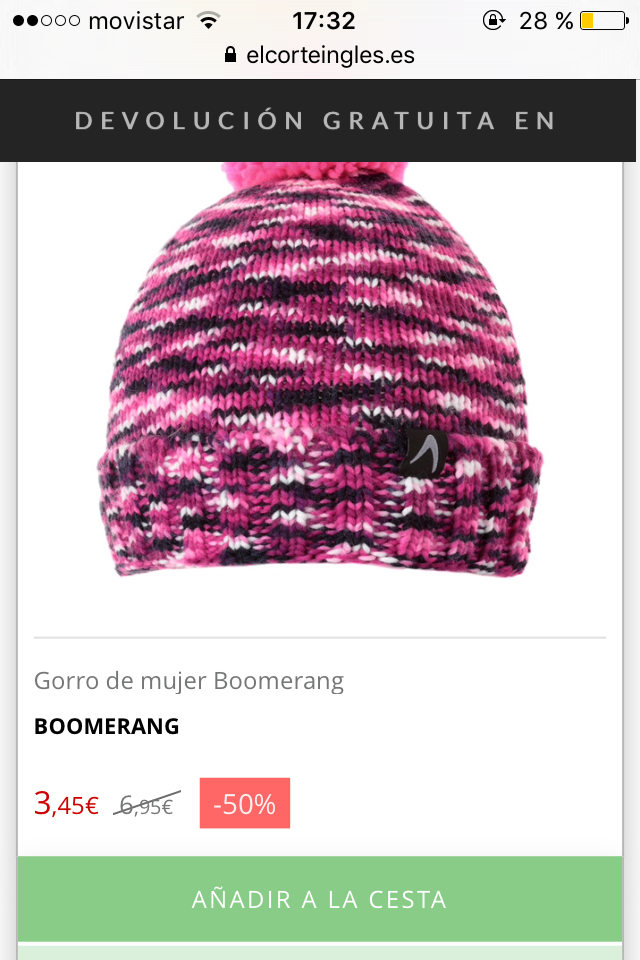Image resolution: width=640 pixels, height=960 pixels.
Task: Open the Gorro de mujer Boomerang title
Action: tap(189, 681)
